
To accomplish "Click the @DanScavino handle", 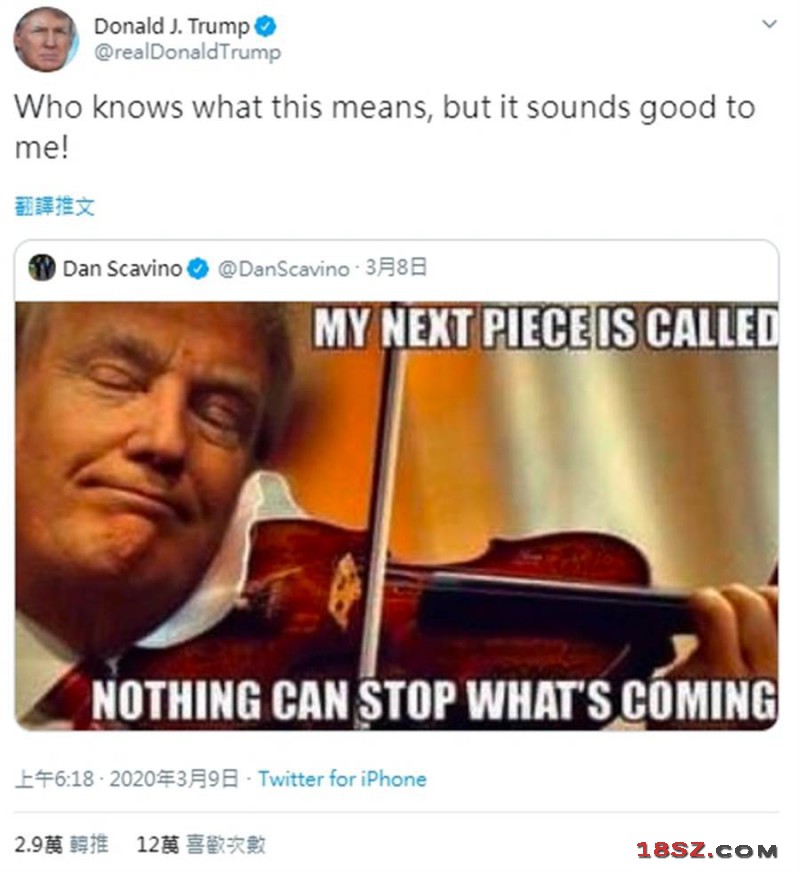I will click(283, 268).
